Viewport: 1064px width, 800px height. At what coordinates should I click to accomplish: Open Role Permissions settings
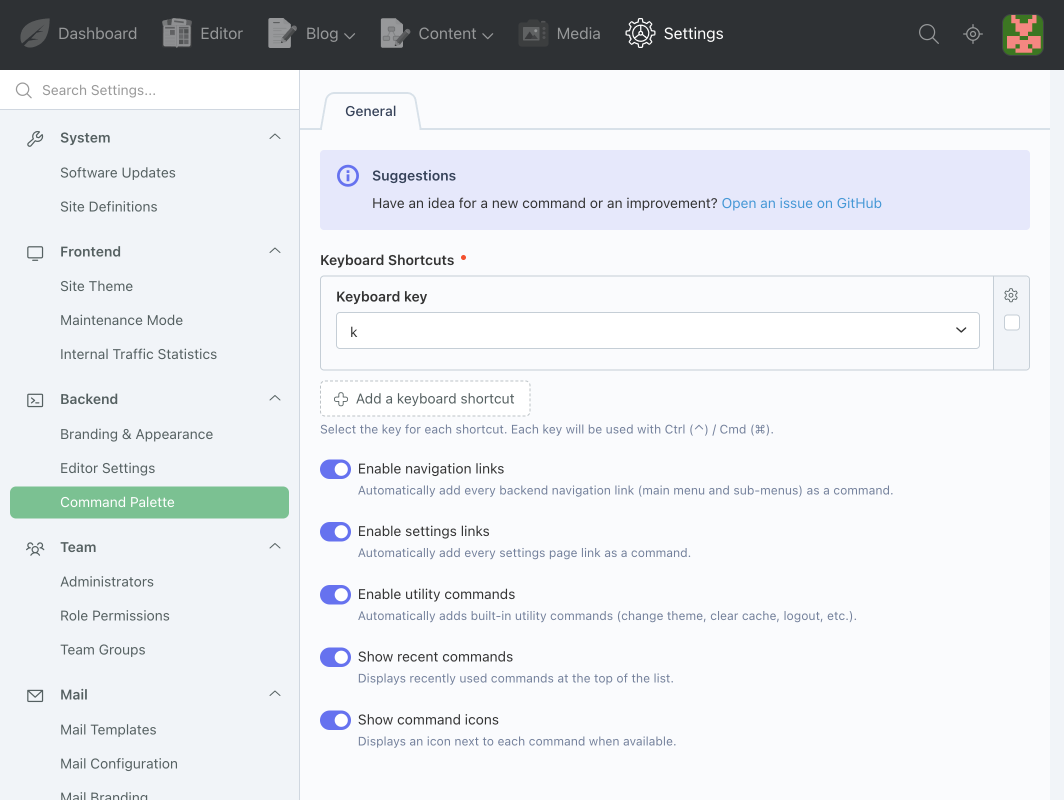tap(115, 615)
